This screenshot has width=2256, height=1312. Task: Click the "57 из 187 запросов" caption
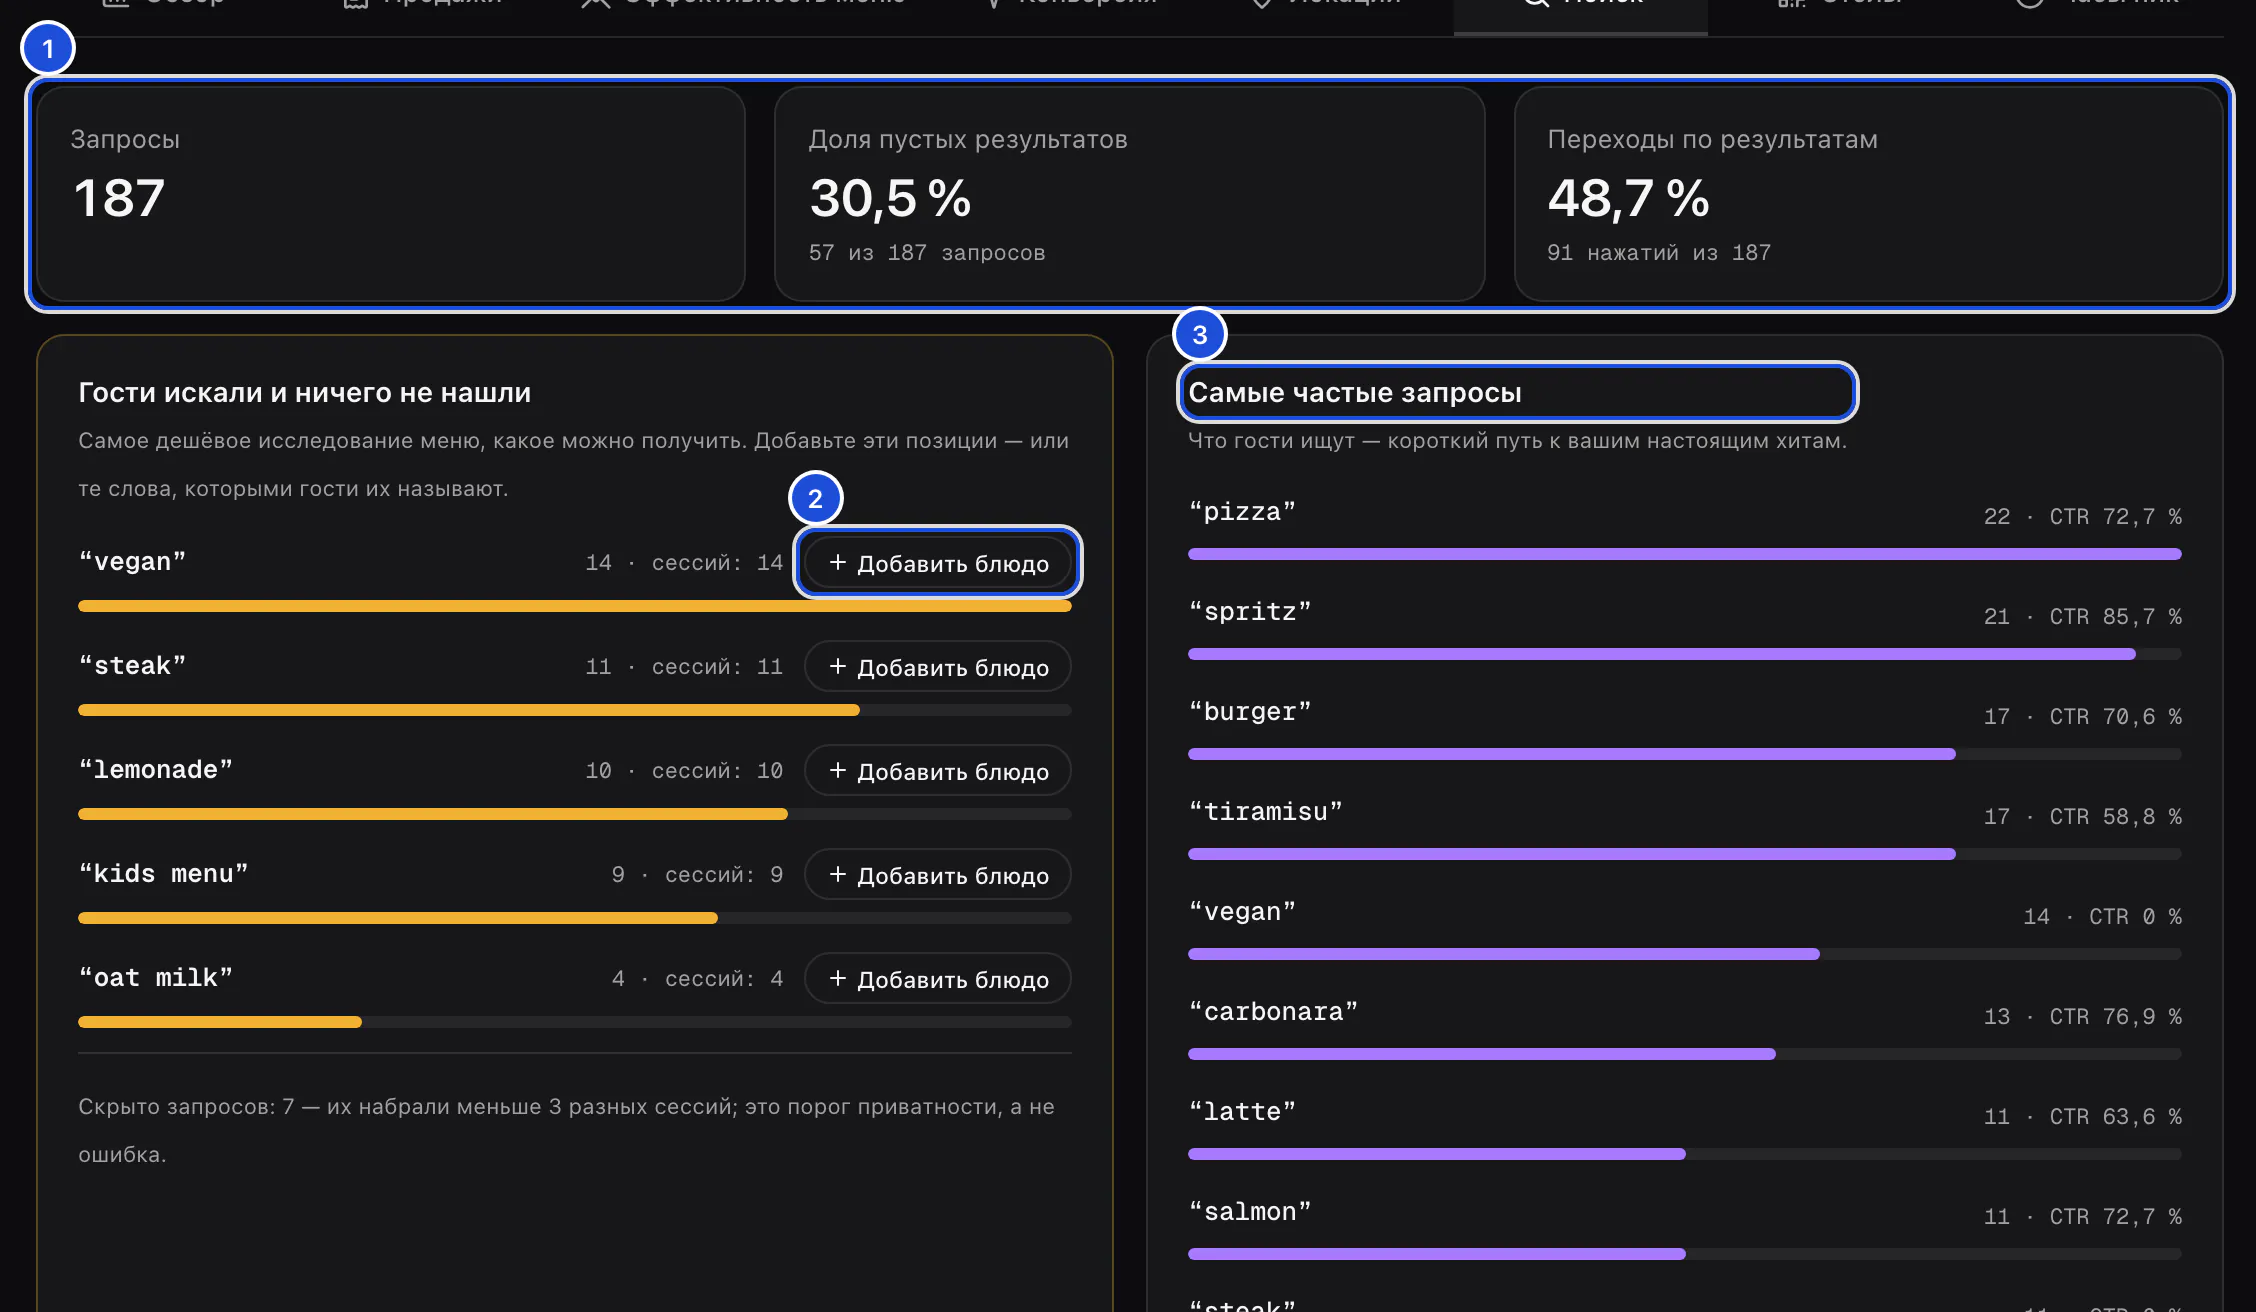pos(927,253)
